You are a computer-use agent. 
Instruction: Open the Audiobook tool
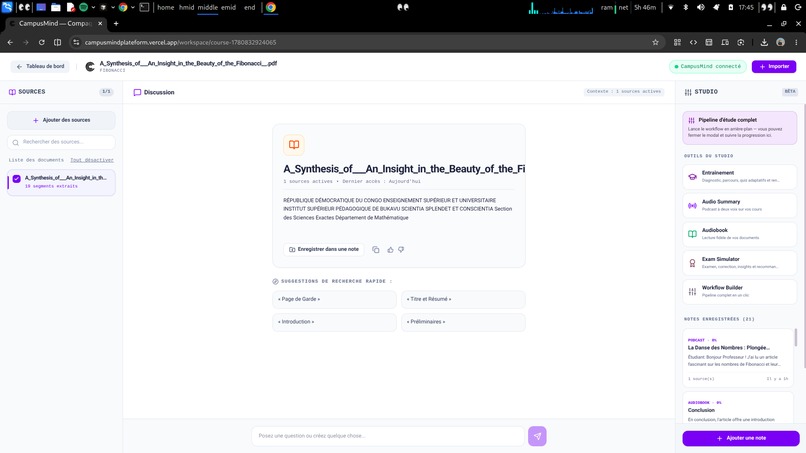739,234
